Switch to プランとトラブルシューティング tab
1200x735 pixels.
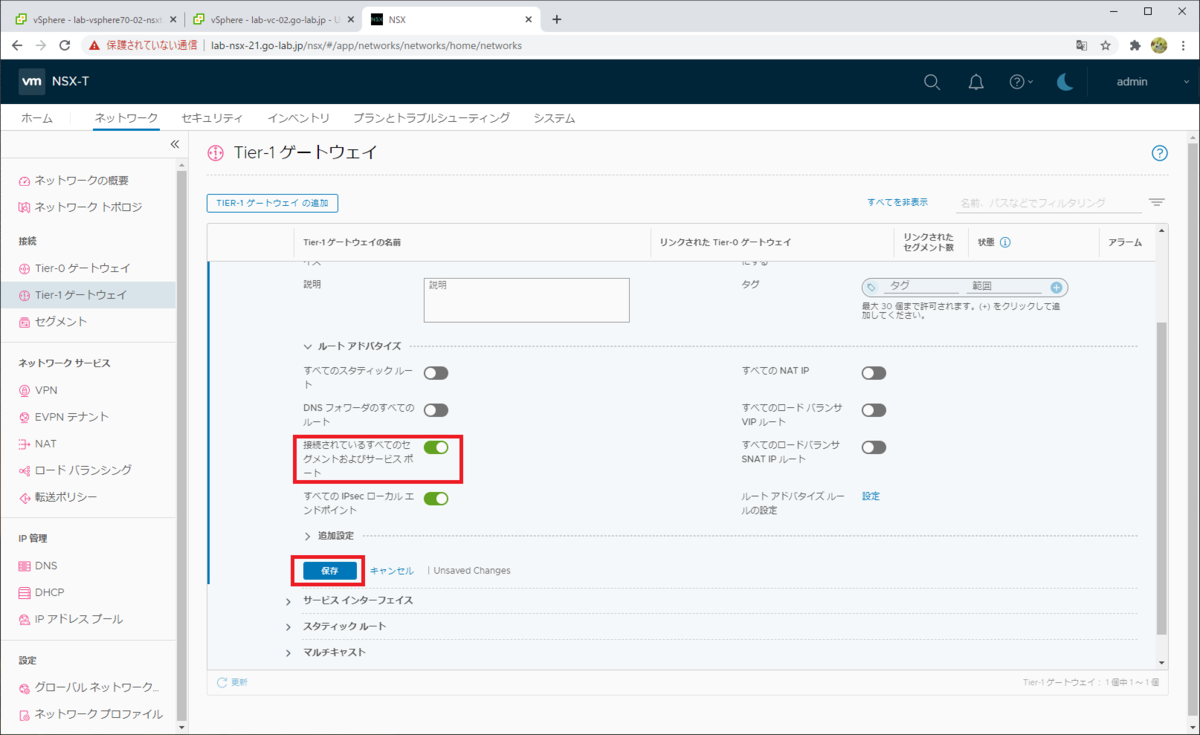431,118
